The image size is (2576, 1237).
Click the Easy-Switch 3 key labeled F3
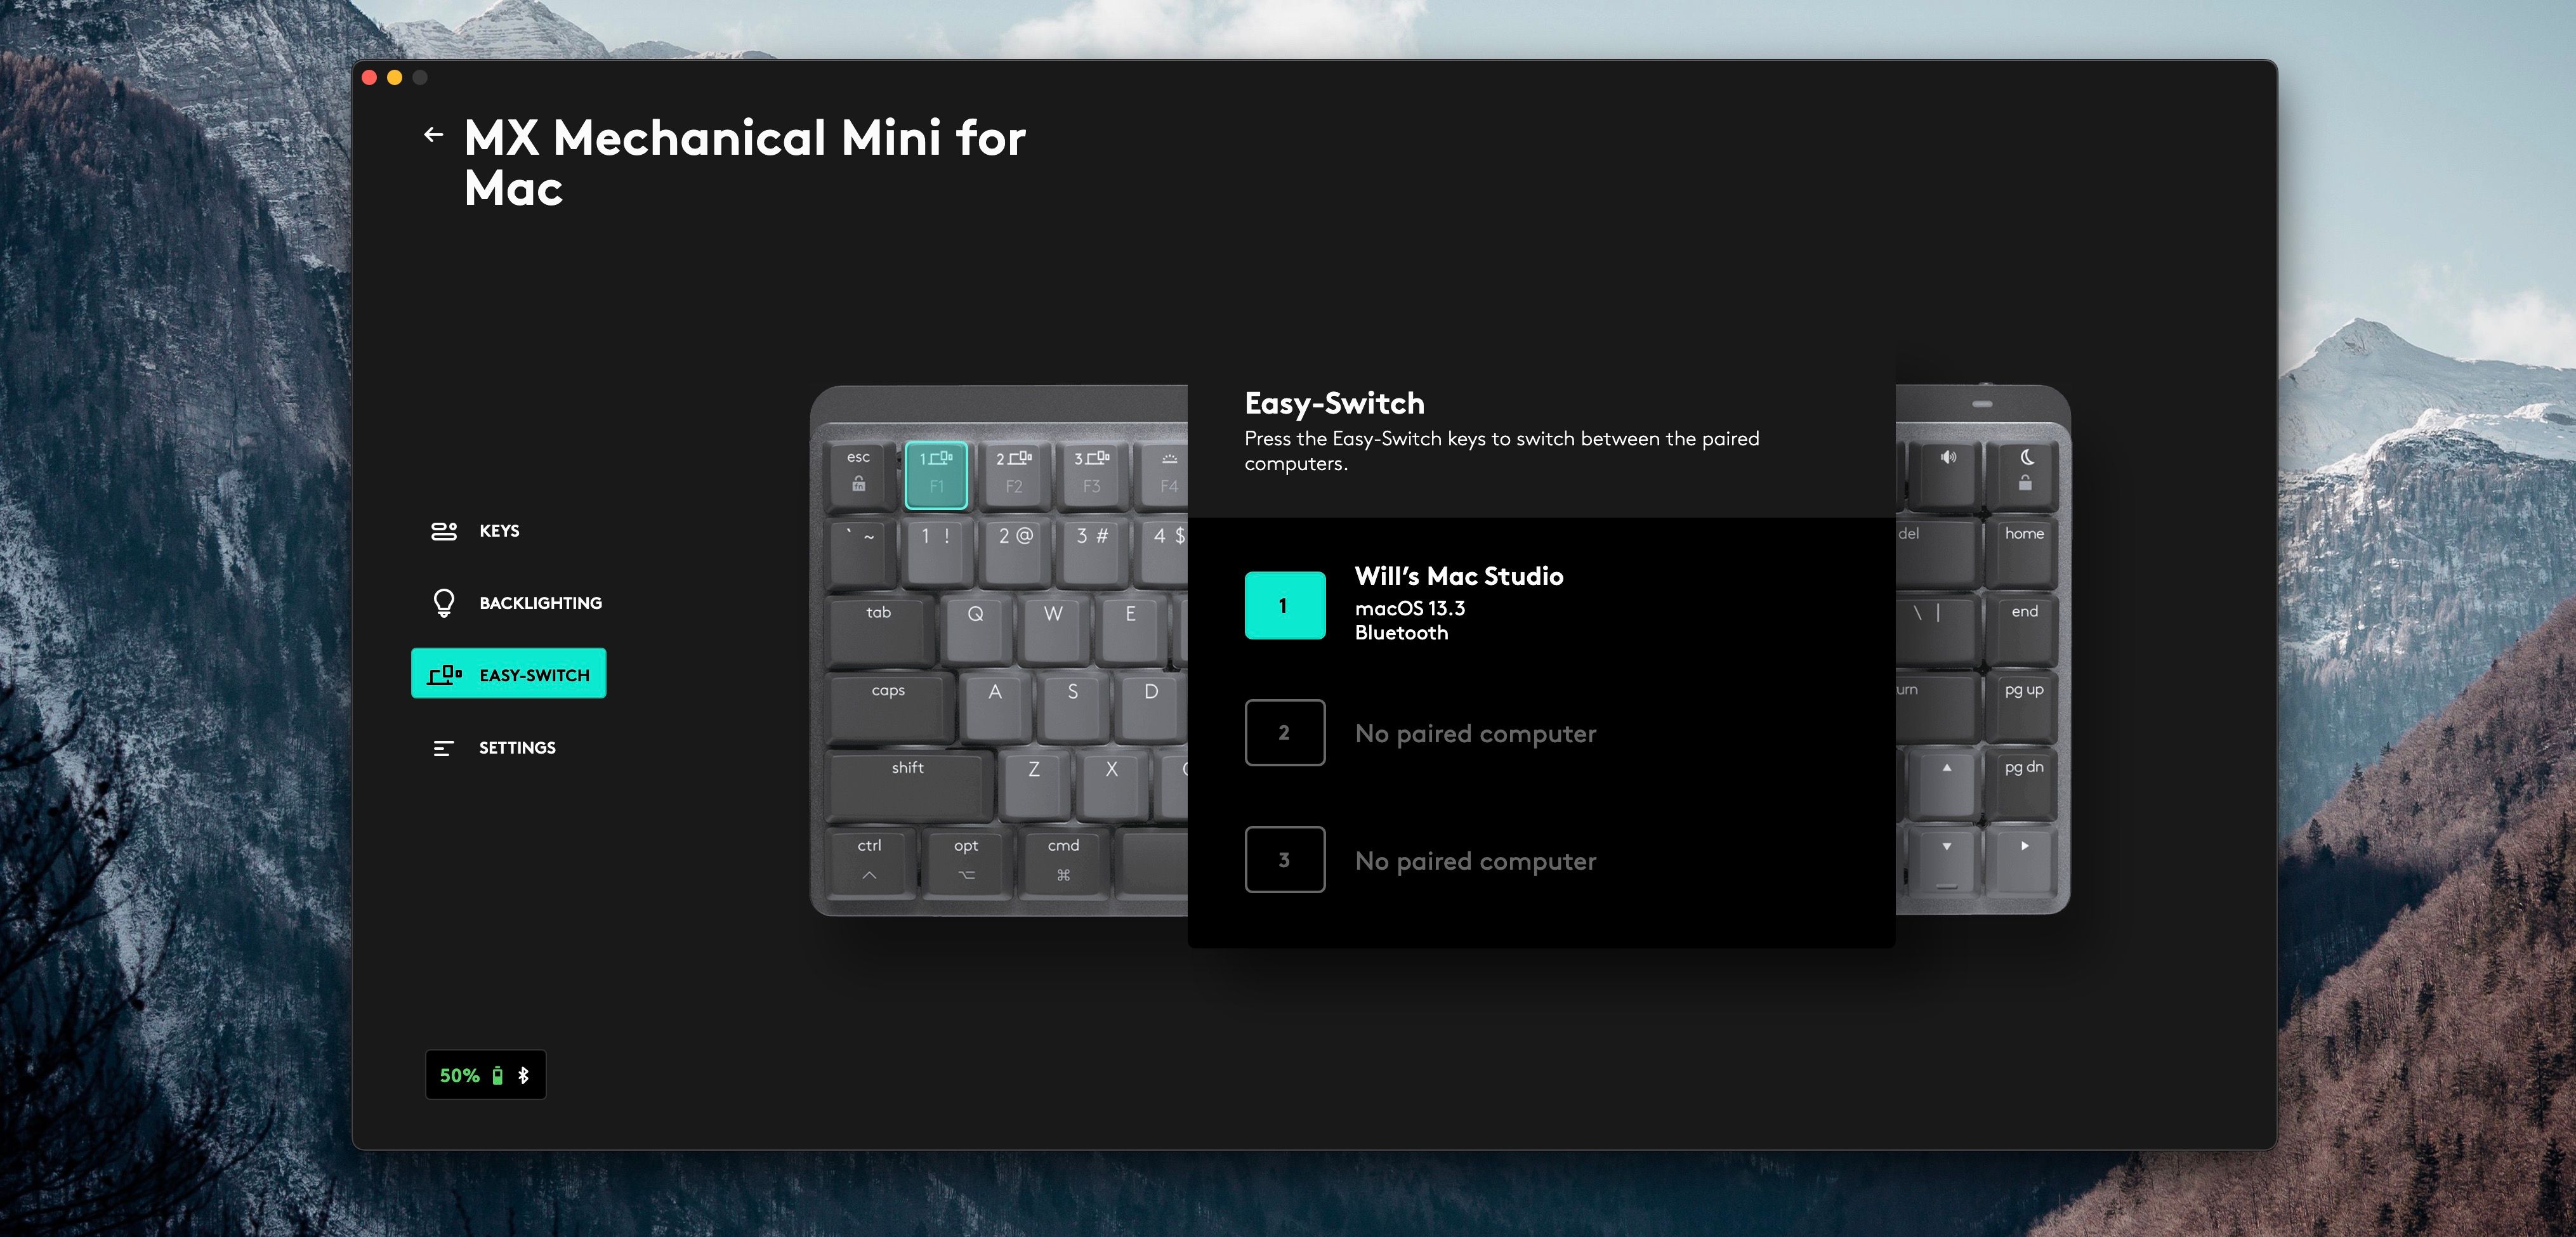[x=1091, y=474]
